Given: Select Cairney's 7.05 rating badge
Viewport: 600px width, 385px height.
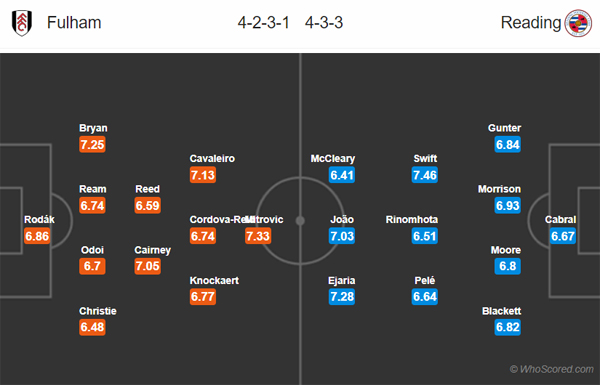Looking at the screenshot, I should coord(148,266).
